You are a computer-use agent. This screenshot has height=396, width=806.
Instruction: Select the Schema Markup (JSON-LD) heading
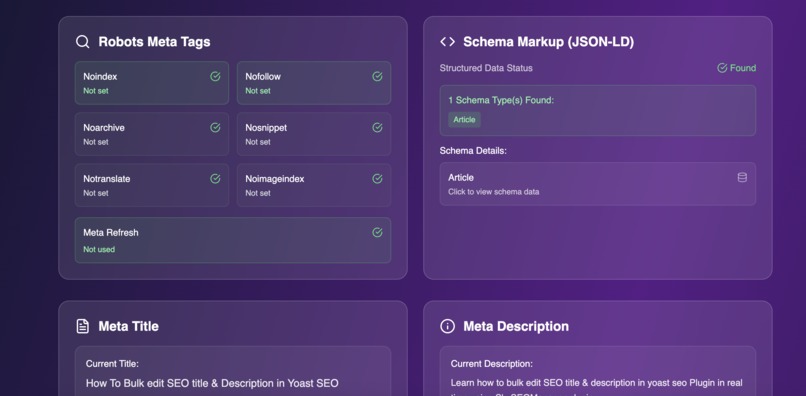coord(548,42)
